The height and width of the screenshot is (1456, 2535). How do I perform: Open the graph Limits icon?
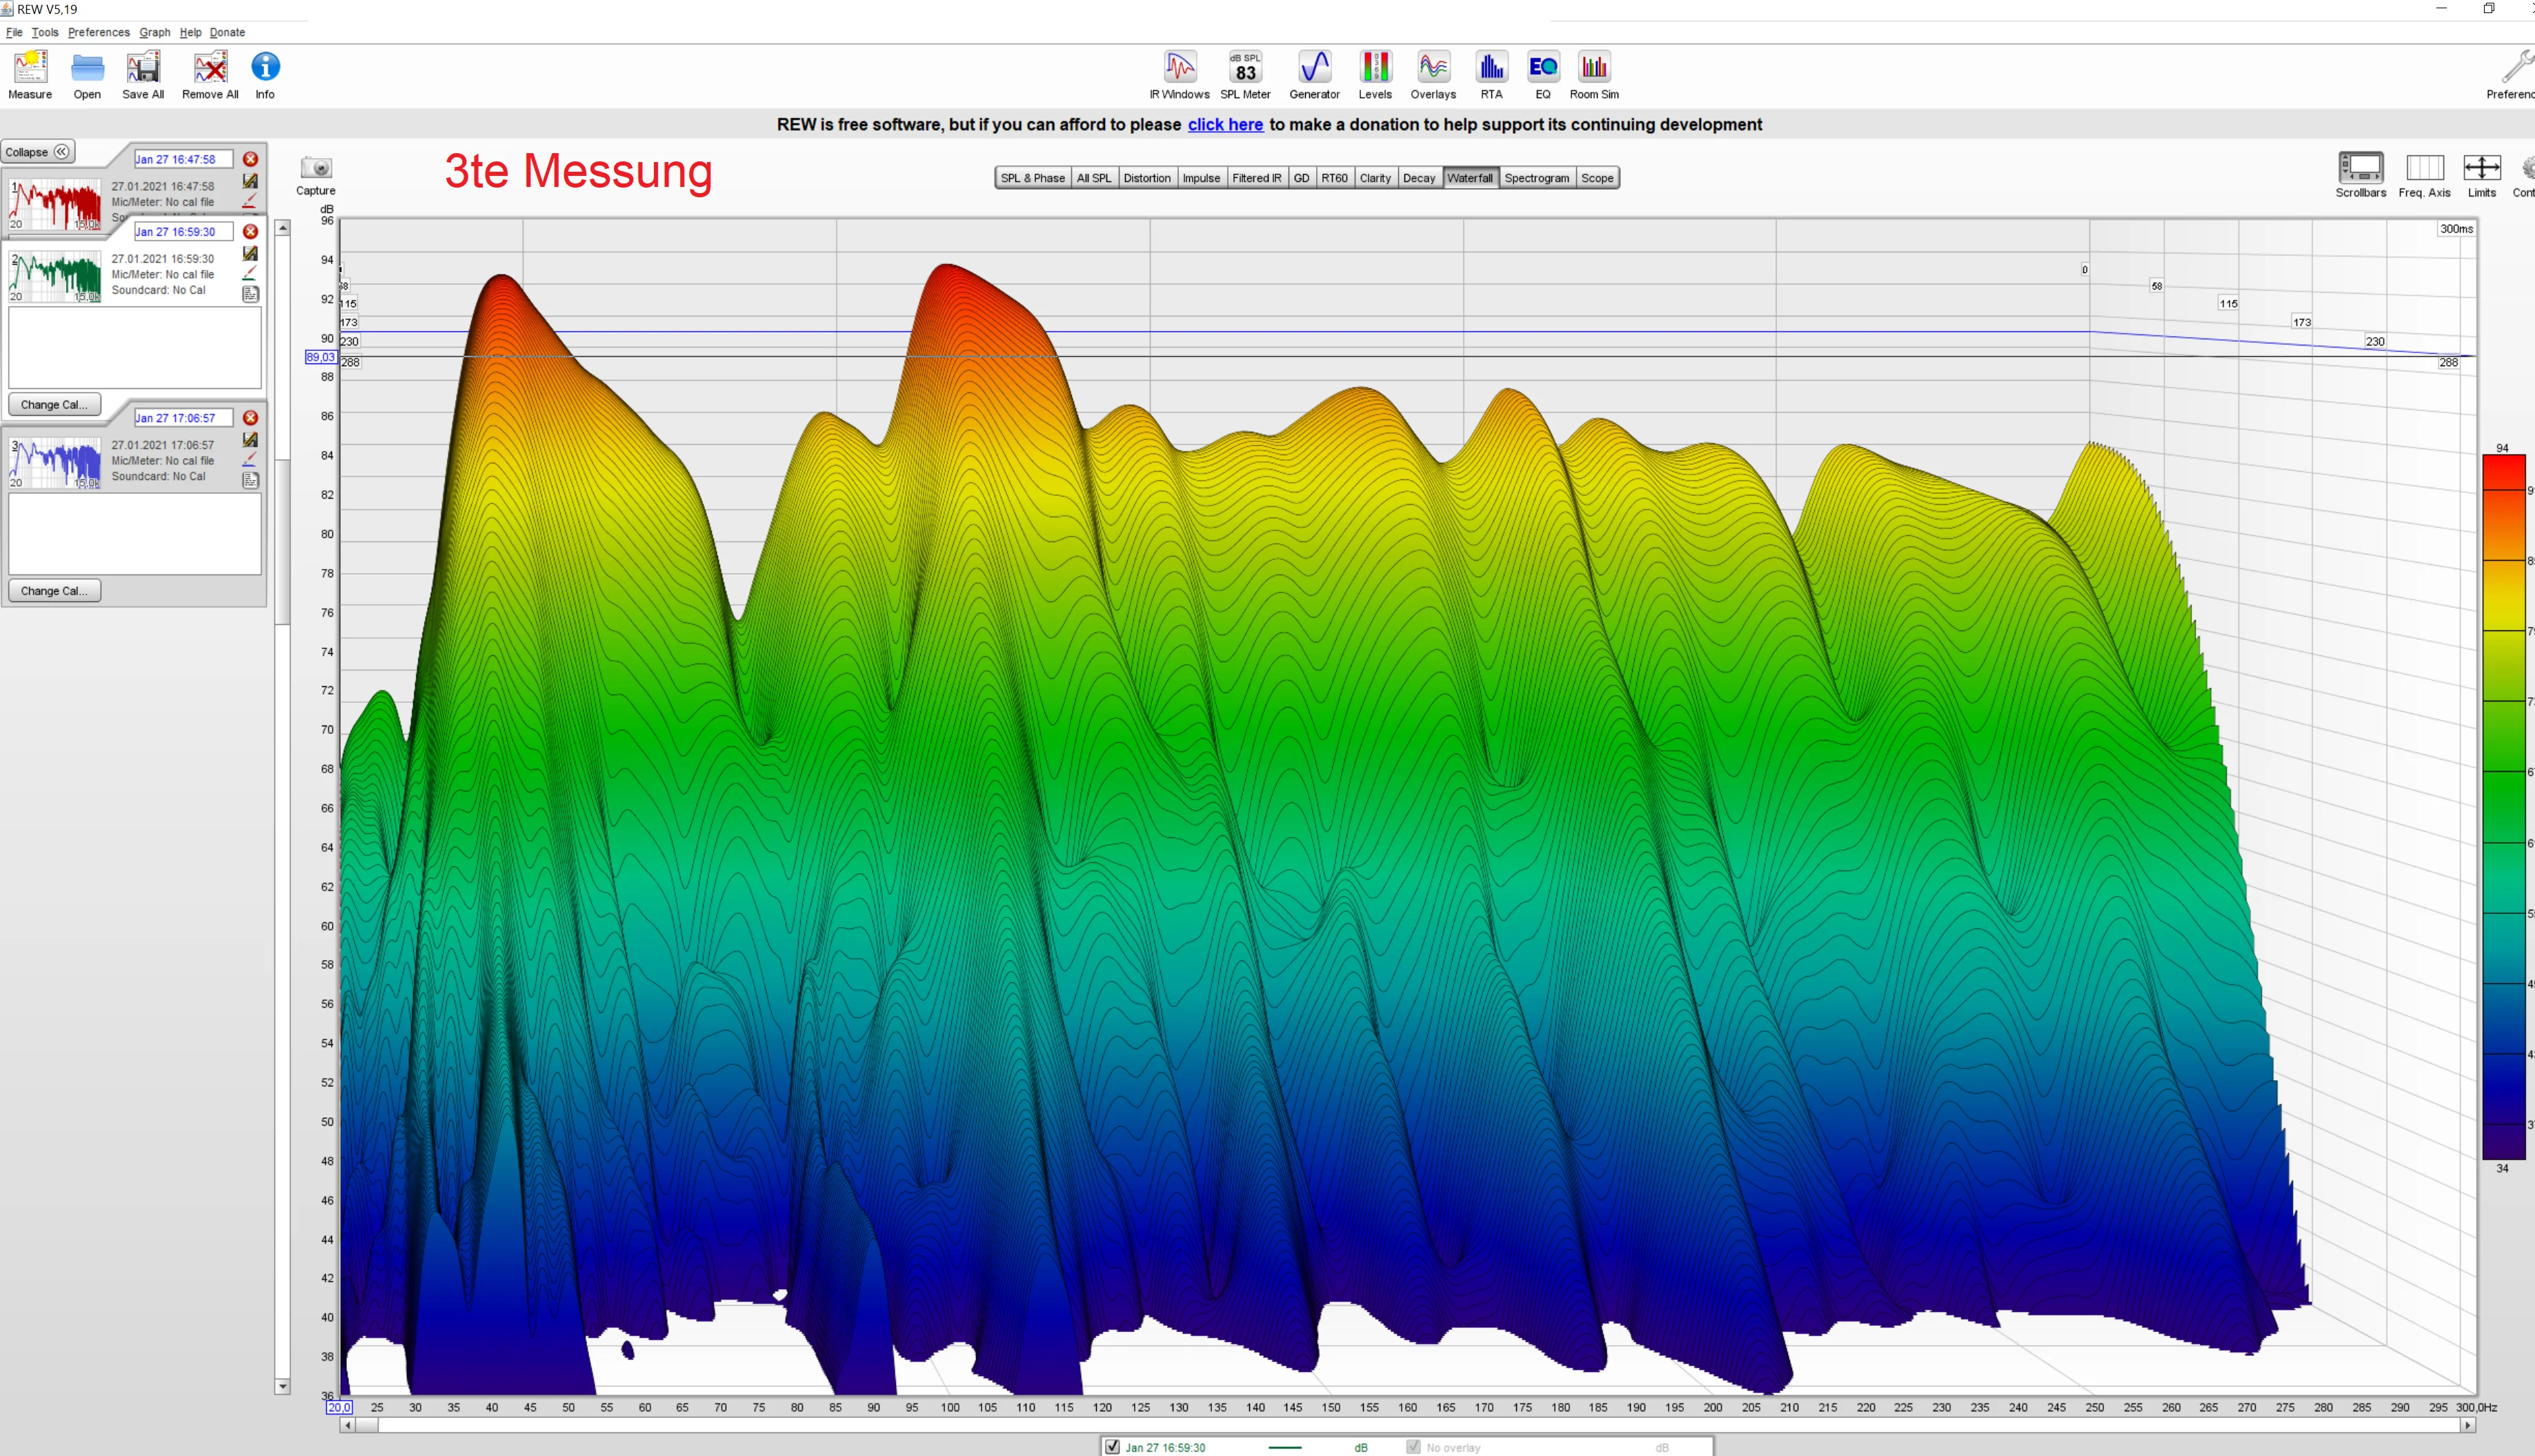(2482, 174)
